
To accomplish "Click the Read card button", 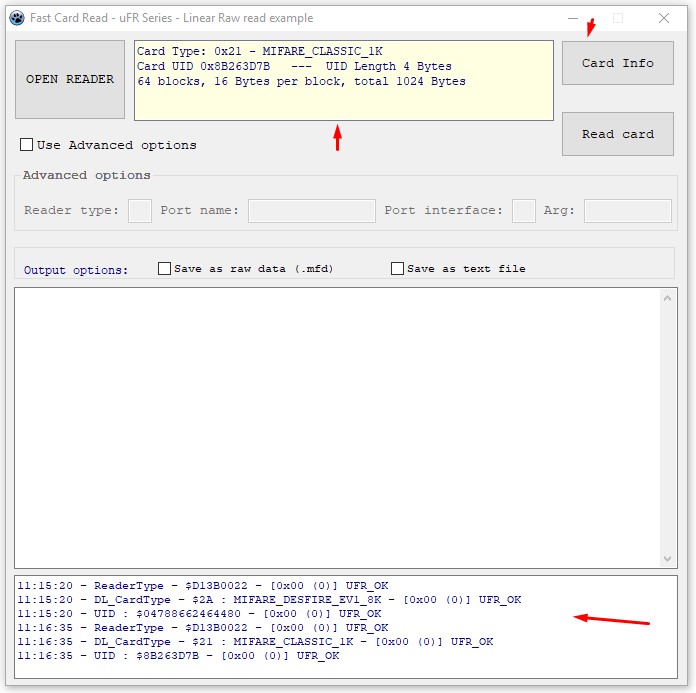I will (x=617, y=134).
